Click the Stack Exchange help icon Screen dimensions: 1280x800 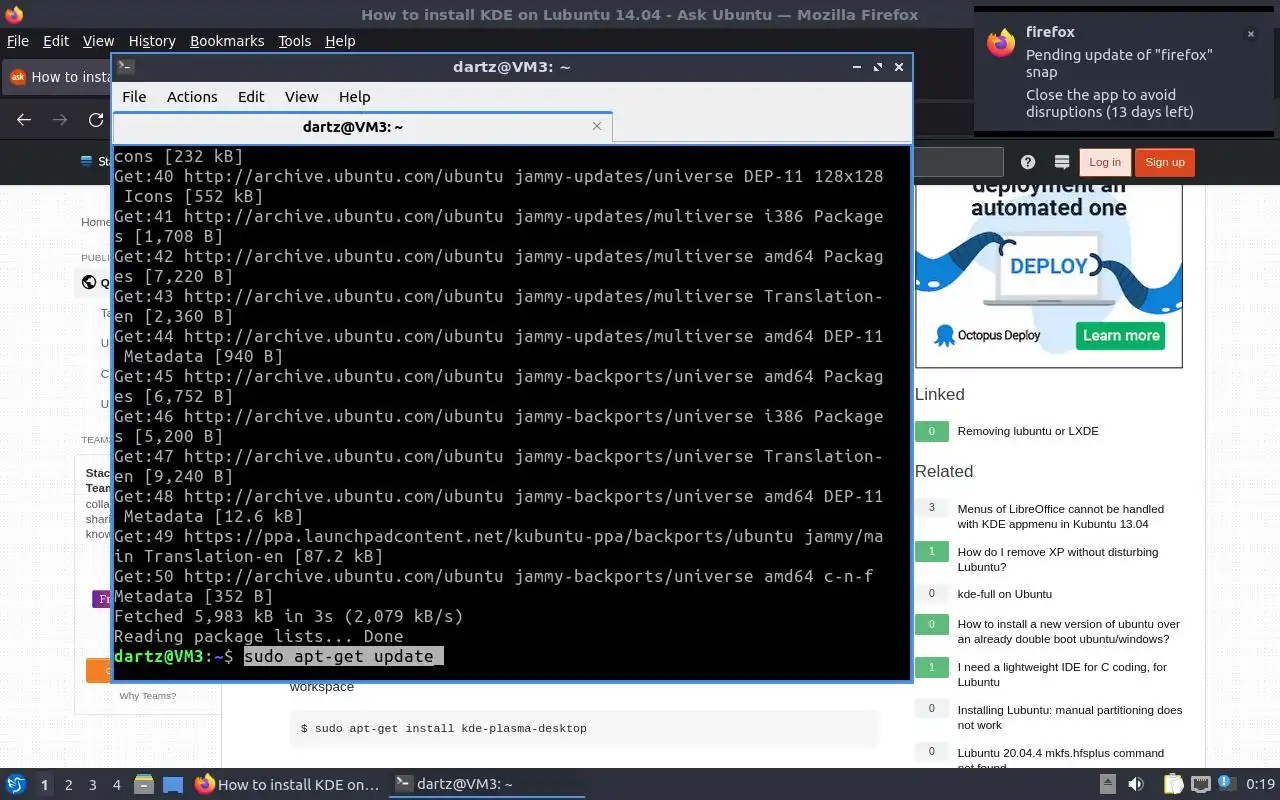(1028, 162)
